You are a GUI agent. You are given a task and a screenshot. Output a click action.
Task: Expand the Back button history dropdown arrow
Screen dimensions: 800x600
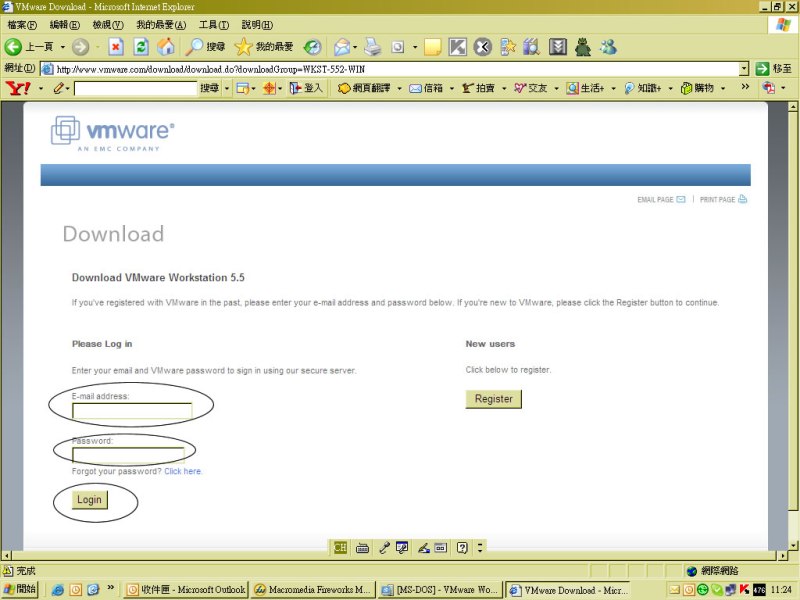[x=63, y=47]
